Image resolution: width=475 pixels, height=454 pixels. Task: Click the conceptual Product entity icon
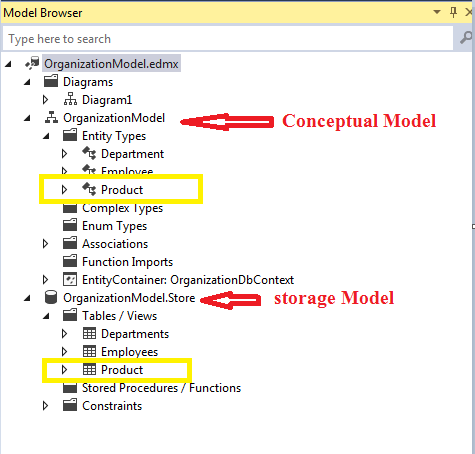coord(89,189)
